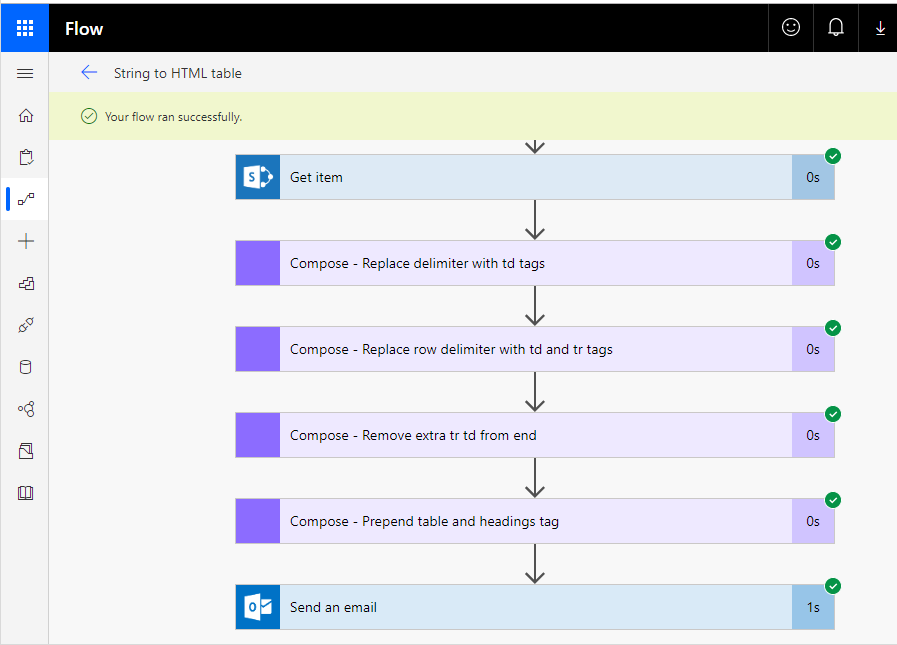The width and height of the screenshot is (897, 645).
Task: Select the highlighted flow activity entry in sidebar
Action: click(25, 199)
